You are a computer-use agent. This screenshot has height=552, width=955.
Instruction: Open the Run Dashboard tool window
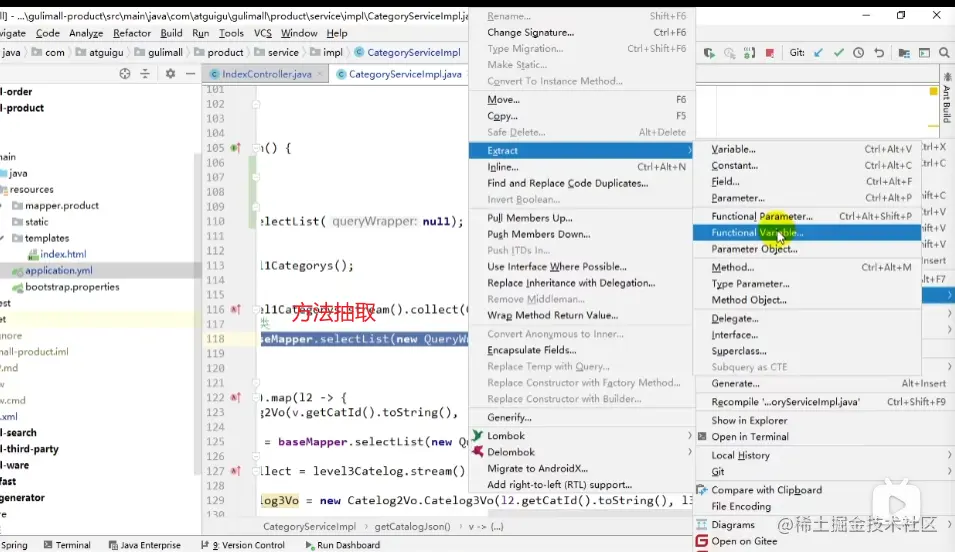[x=342, y=545]
